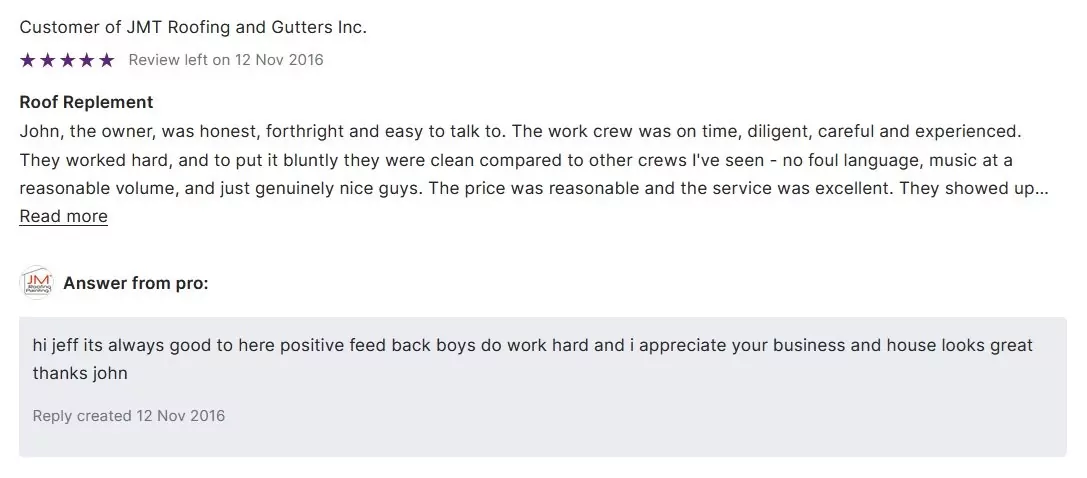This screenshot has width=1087, height=478.
Task: Click the Review left on 12 Nov 2016 date
Action: 226,60
